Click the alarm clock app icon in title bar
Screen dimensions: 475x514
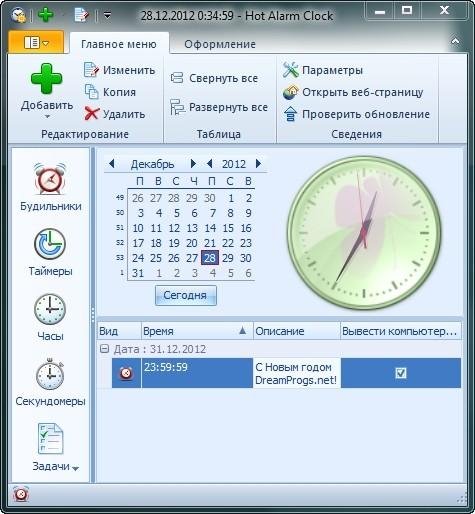click(x=18, y=15)
